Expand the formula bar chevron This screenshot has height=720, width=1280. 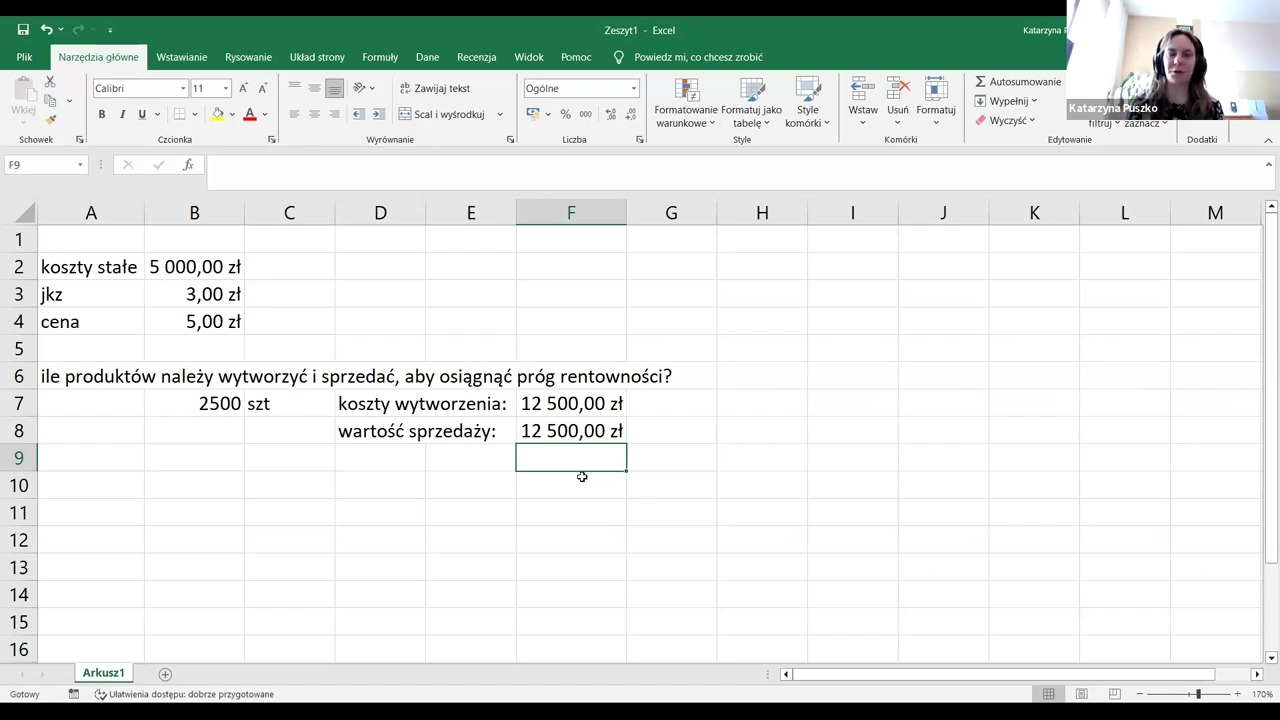pyautogui.click(x=1268, y=164)
